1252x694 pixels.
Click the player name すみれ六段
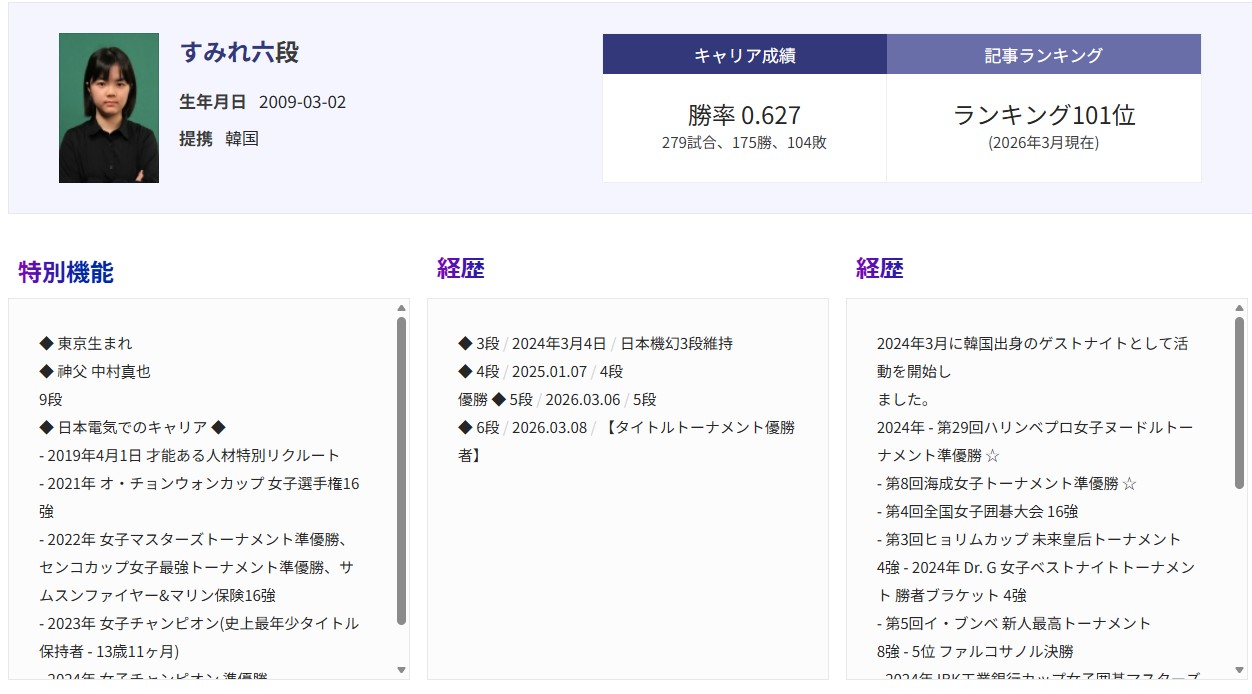click(239, 52)
